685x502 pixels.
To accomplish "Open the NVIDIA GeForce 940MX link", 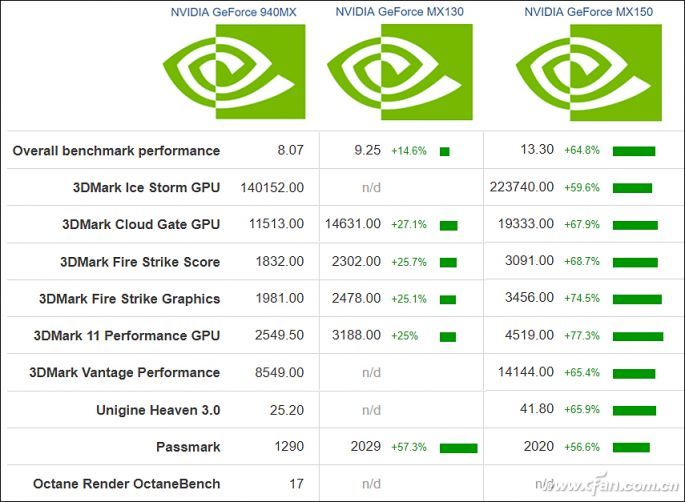I will click(x=234, y=12).
